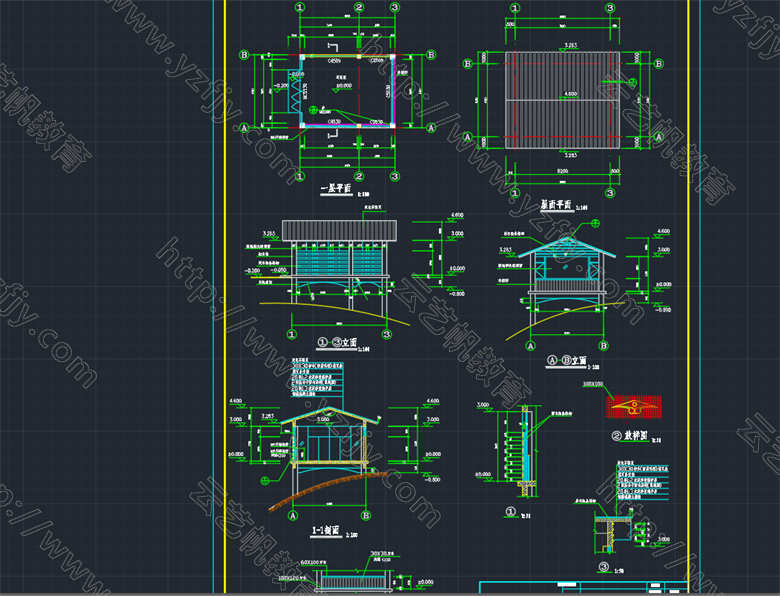Click the red hatched 放样图 detail
780x596 pixels.
point(634,406)
